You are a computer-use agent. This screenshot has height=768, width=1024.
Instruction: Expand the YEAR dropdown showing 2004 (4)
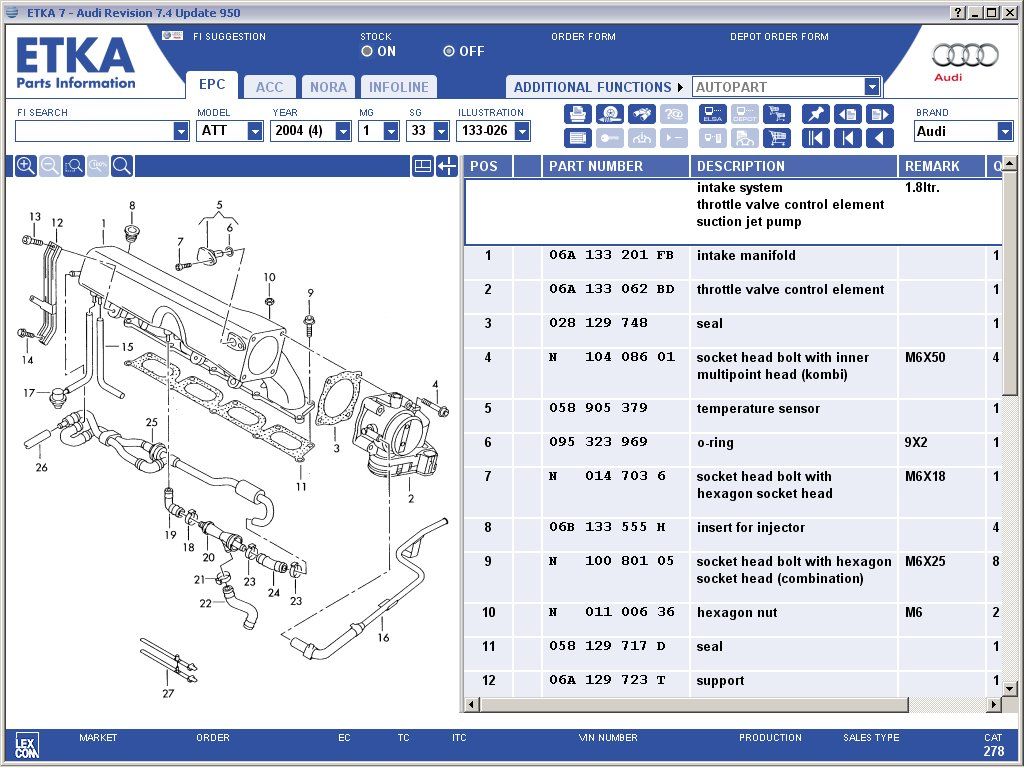(343, 131)
